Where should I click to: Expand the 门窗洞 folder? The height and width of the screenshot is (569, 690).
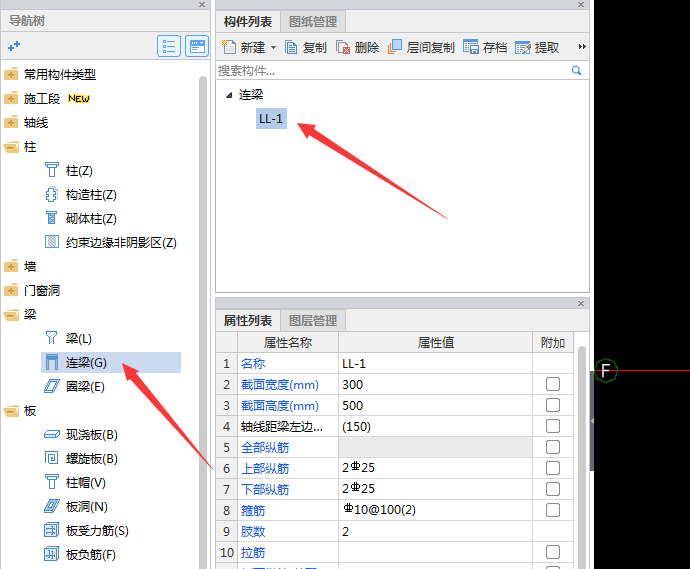[x=11, y=290]
